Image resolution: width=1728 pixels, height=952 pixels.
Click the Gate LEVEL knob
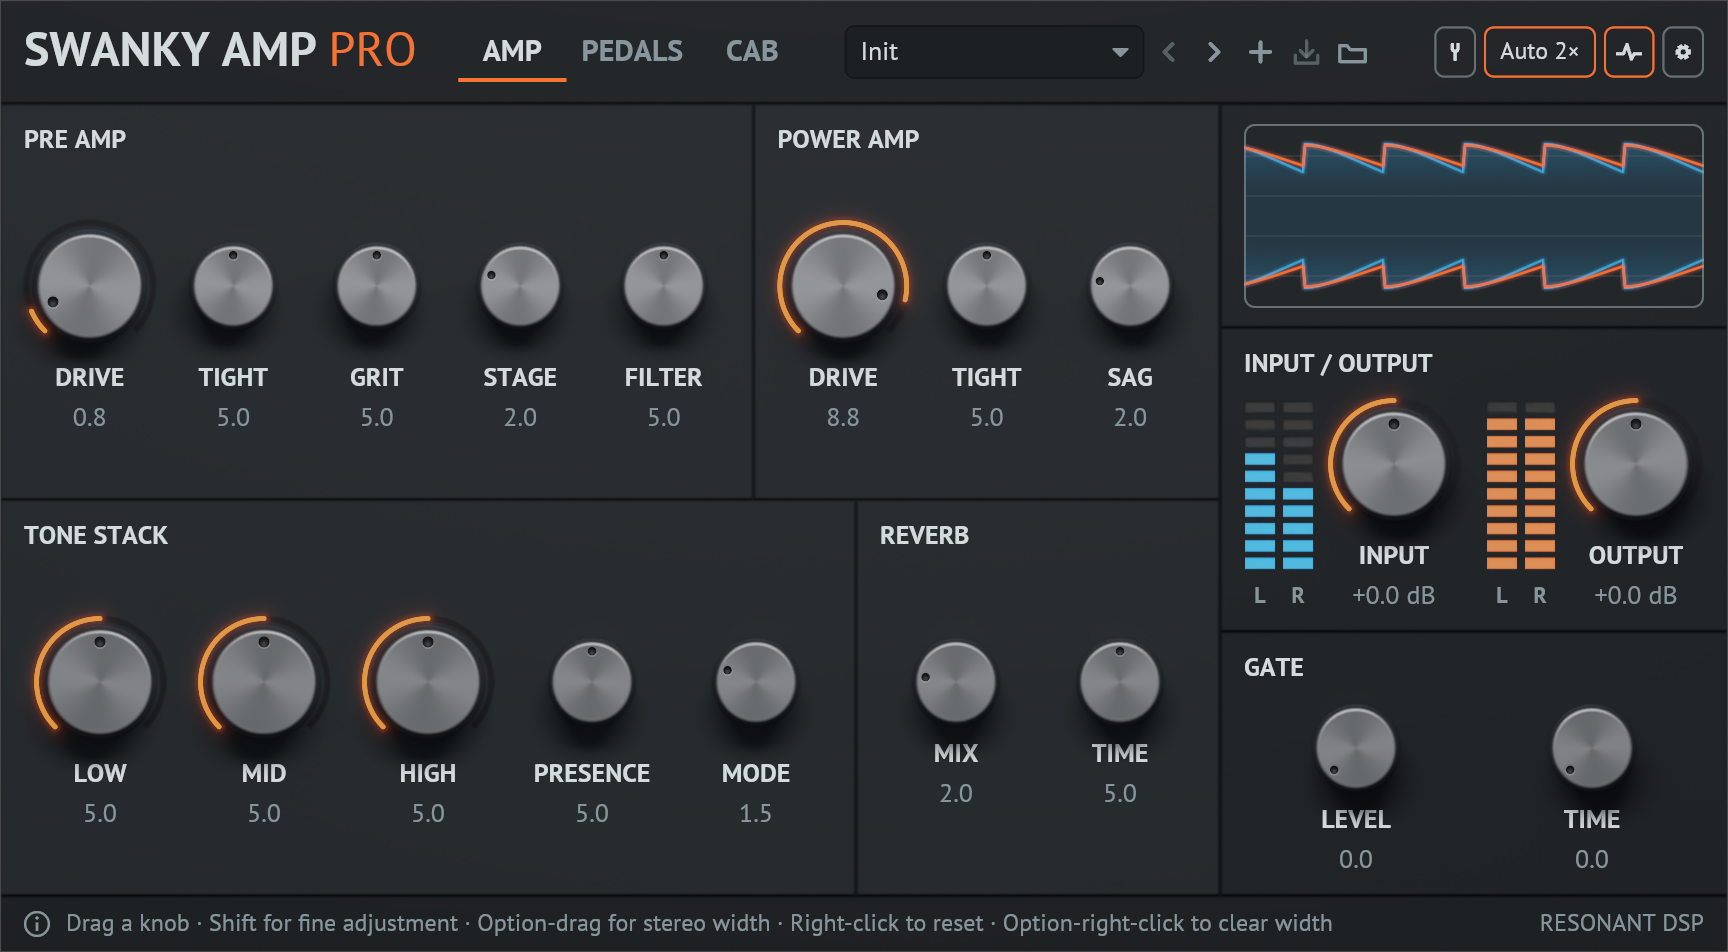(1356, 748)
